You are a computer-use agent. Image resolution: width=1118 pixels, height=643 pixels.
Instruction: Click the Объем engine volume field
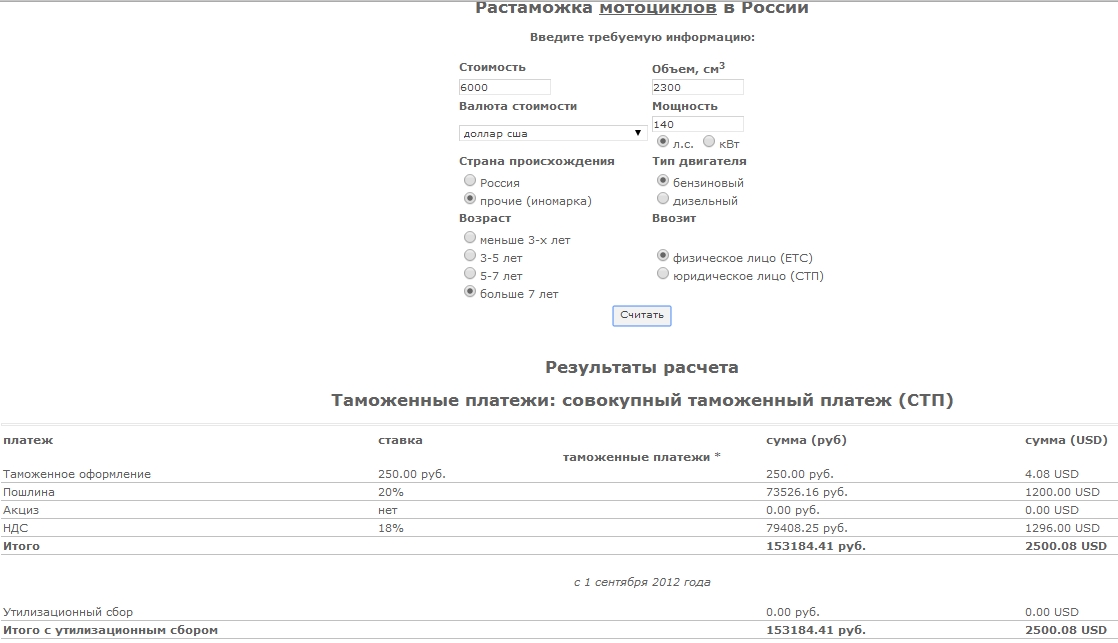[697, 87]
